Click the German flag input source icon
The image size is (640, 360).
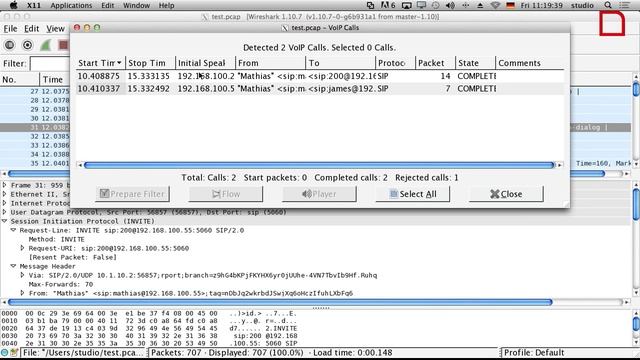tap(510, 5)
